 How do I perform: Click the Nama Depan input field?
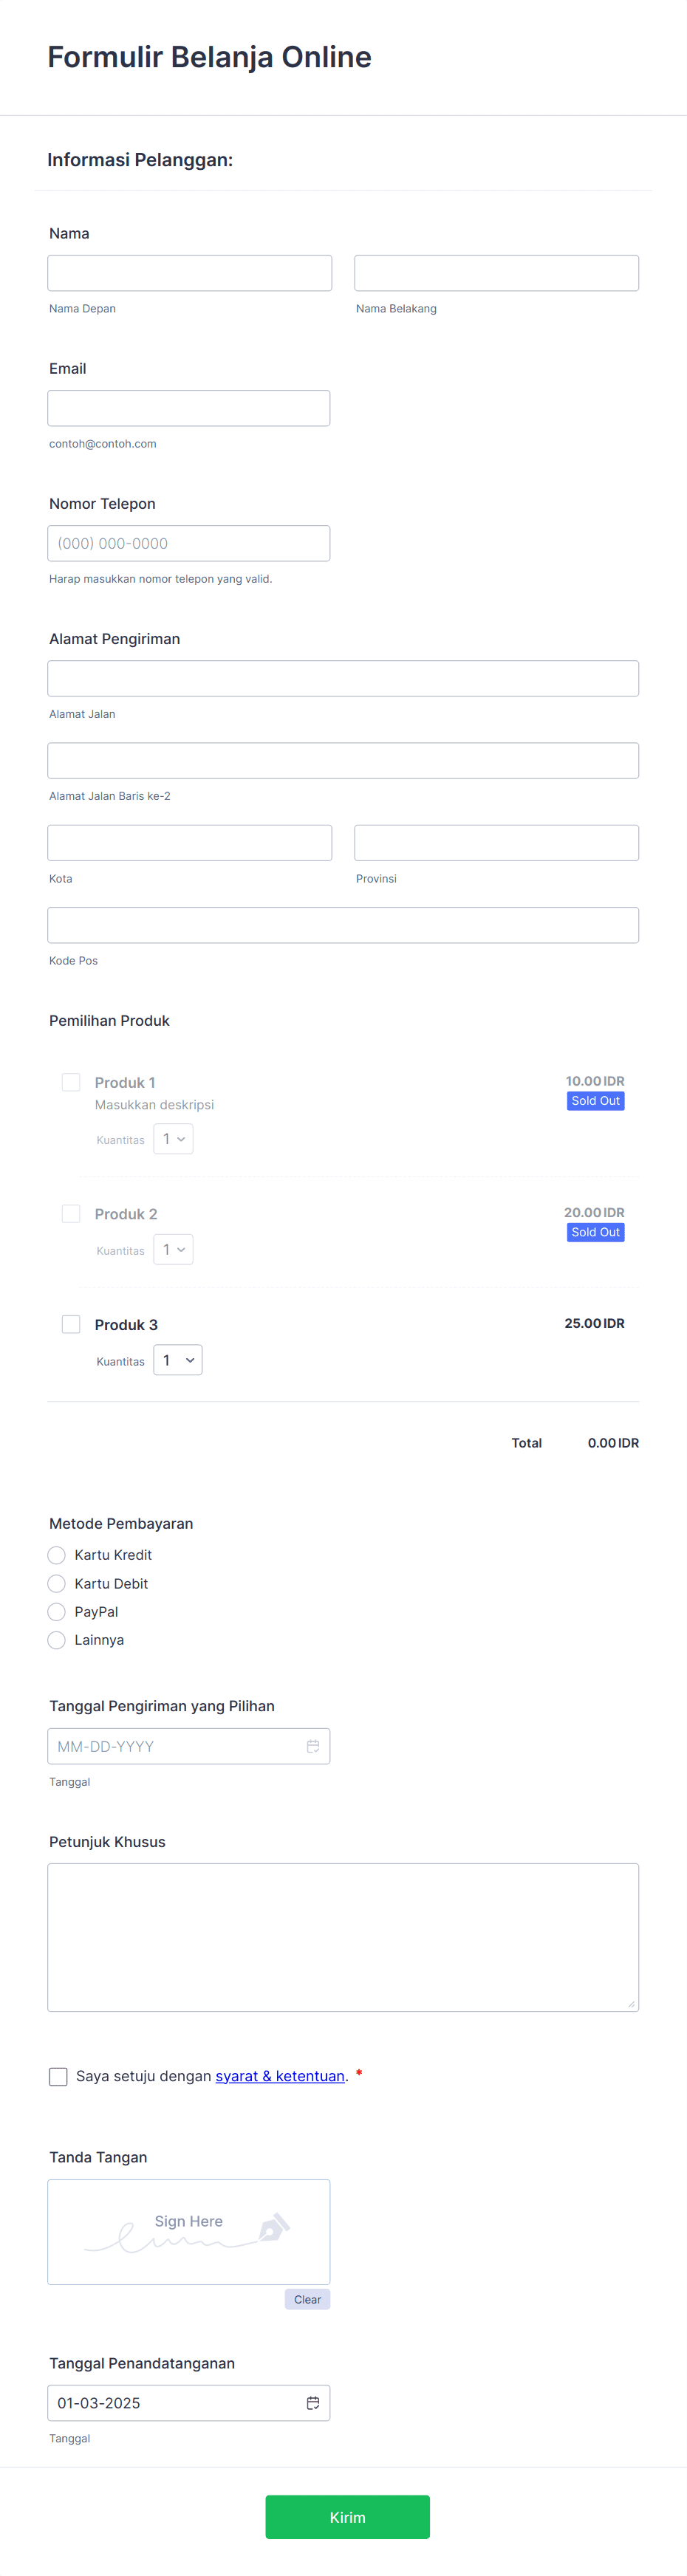[190, 272]
